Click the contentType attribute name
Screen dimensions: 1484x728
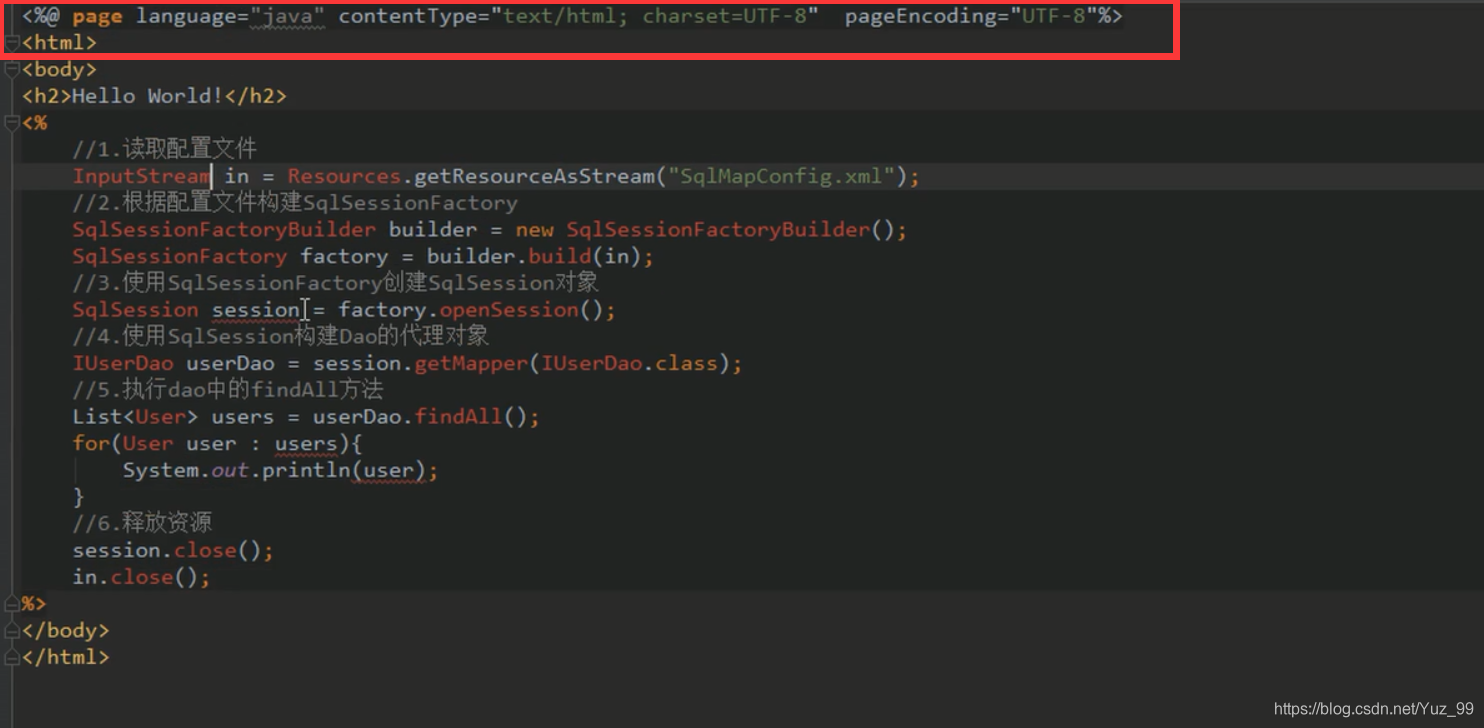[x=407, y=16]
